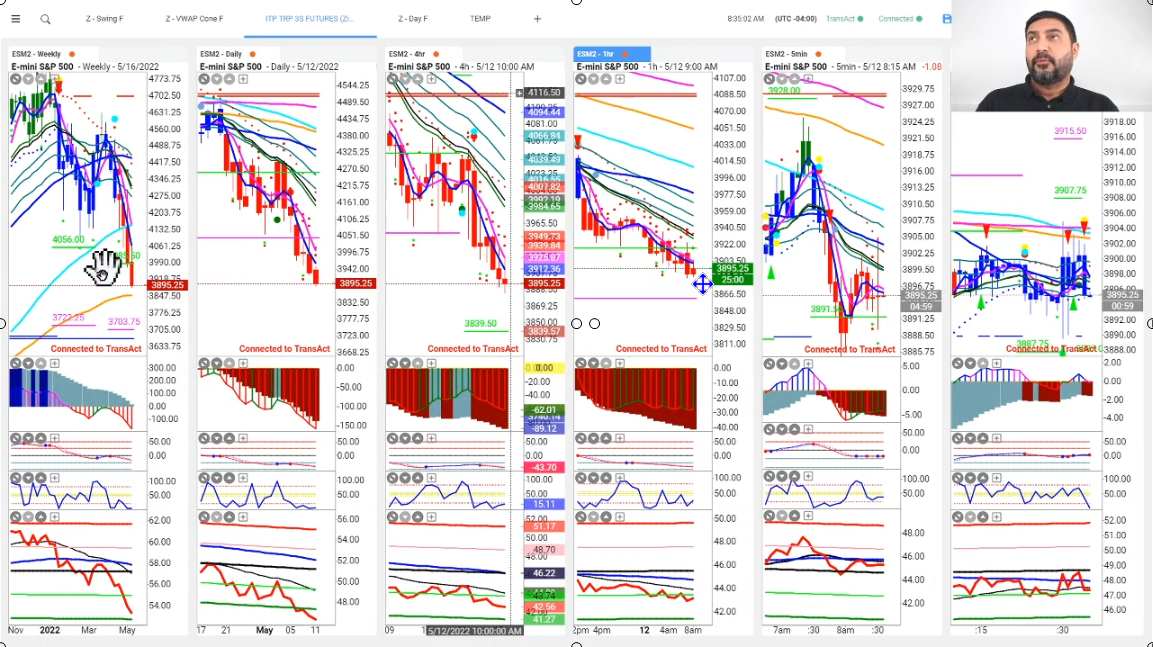Screen dimensions: 1153x647
Task: Maximize 1hr price pane with plus box
Action: pyautogui.click(x=620, y=79)
